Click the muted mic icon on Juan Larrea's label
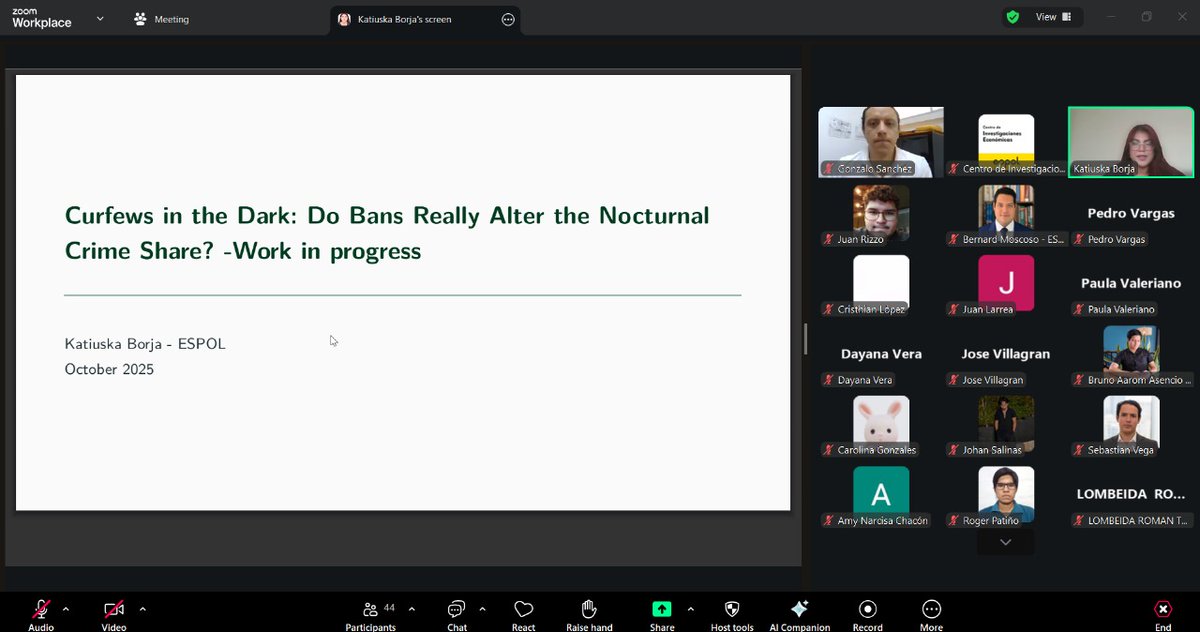1200x632 pixels. [954, 309]
